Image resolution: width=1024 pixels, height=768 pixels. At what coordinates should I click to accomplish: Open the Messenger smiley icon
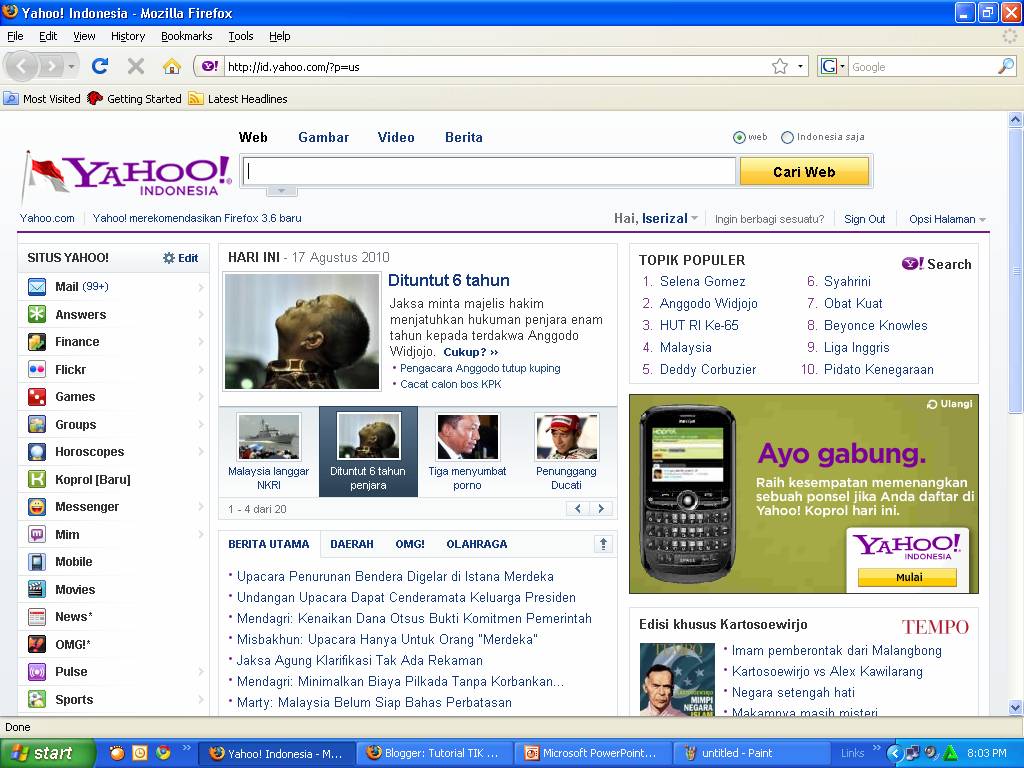coord(37,507)
